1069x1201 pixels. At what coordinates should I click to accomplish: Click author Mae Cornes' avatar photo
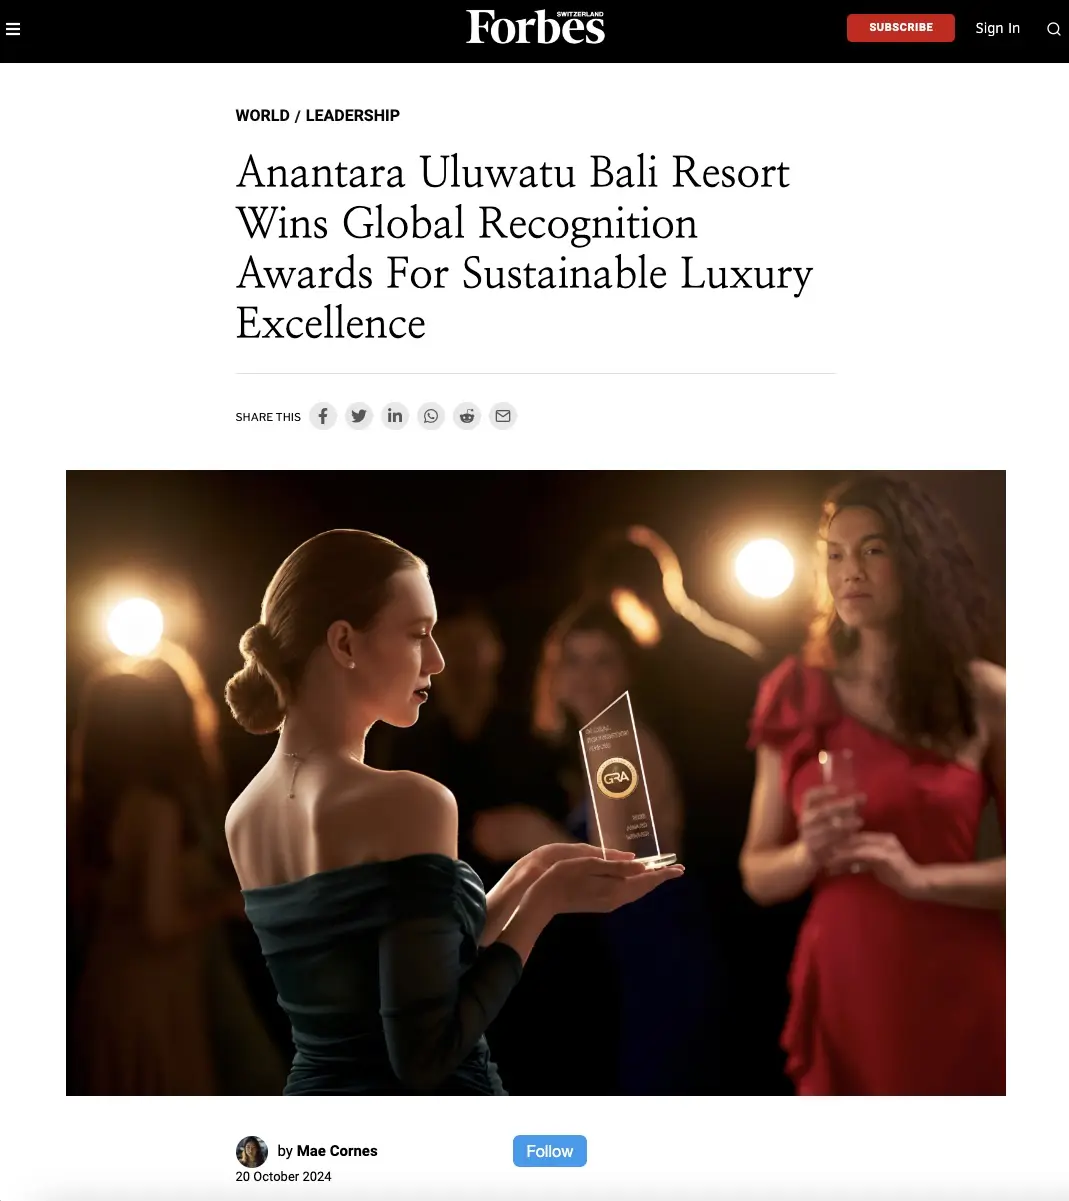(x=252, y=1152)
